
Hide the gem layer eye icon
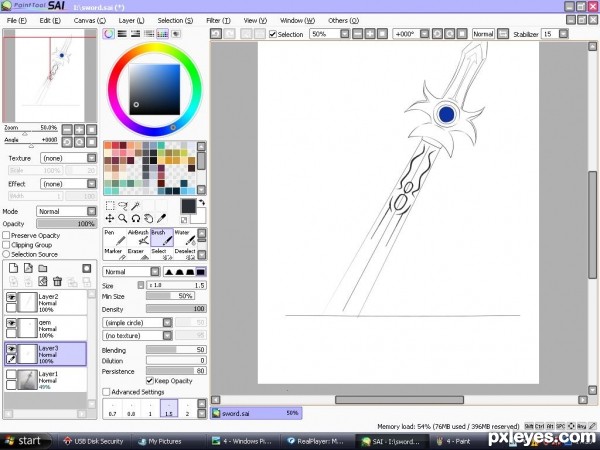[x=11, y=323]
